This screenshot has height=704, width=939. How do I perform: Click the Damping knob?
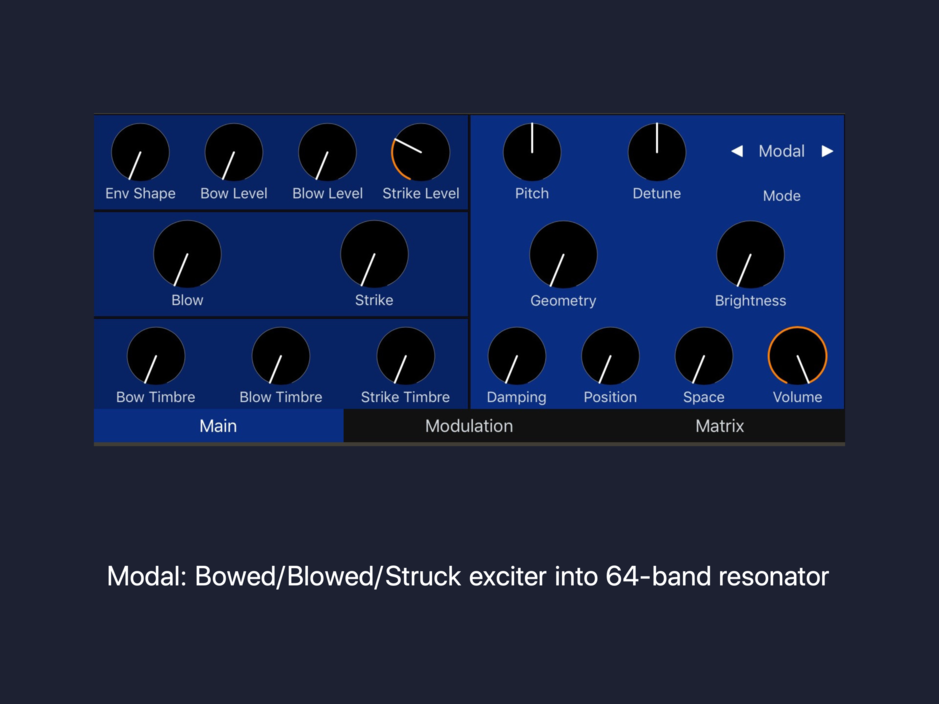point(517,356)
